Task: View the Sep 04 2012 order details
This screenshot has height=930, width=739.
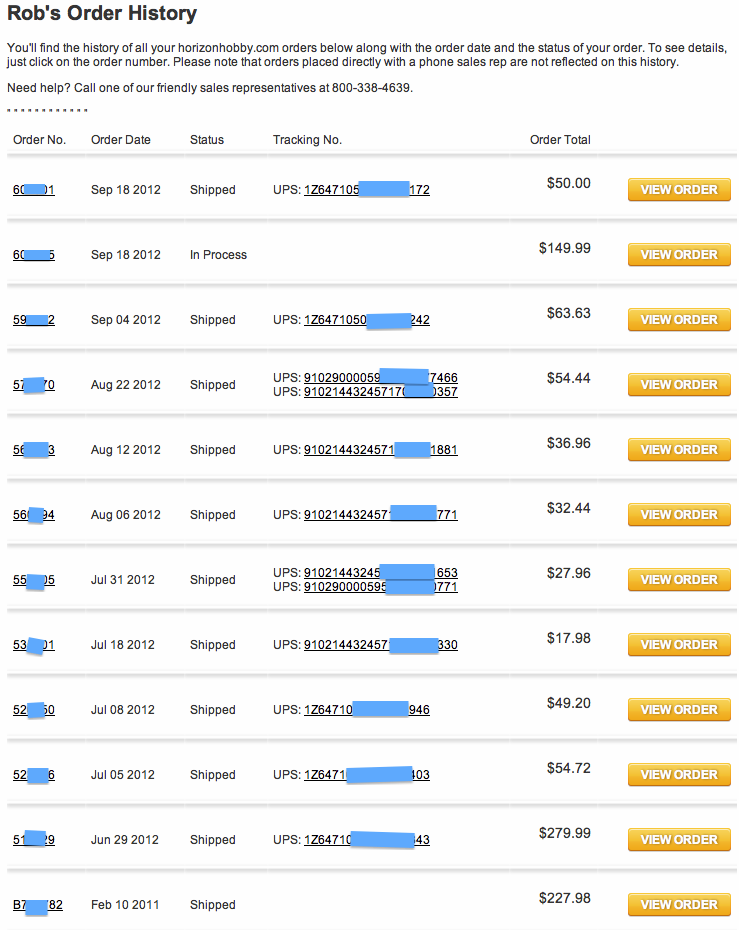Action: coord(679,320)
